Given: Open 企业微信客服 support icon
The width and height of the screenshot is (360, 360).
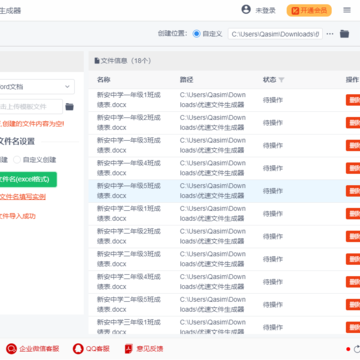Looking at the screenshot, I should pos(11,349).
